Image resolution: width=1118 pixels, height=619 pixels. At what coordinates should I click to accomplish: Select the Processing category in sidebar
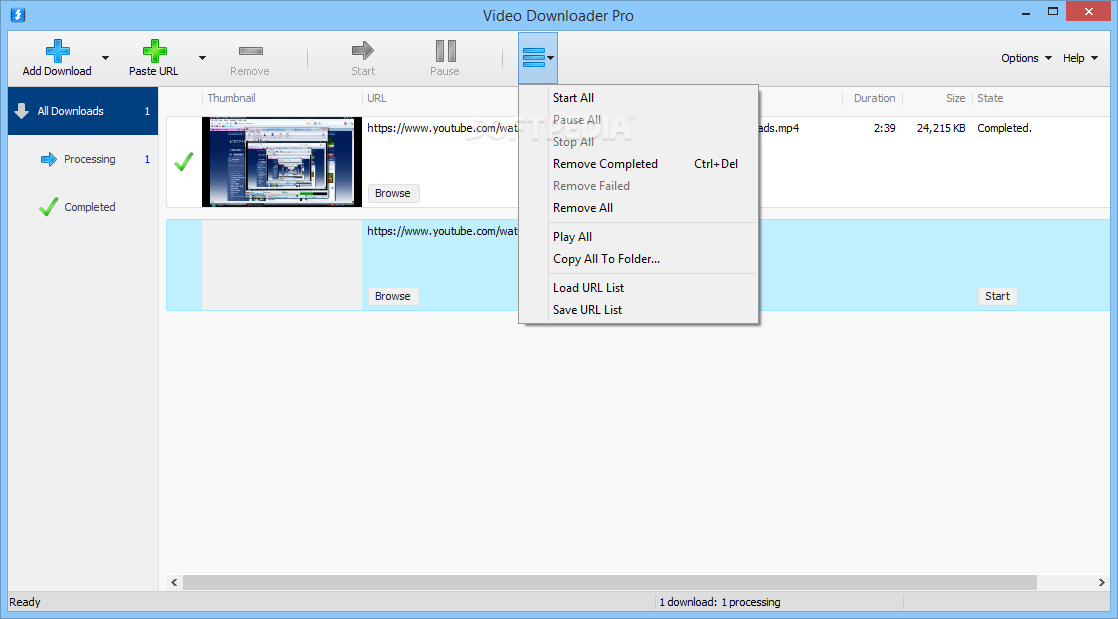point(83,159)
